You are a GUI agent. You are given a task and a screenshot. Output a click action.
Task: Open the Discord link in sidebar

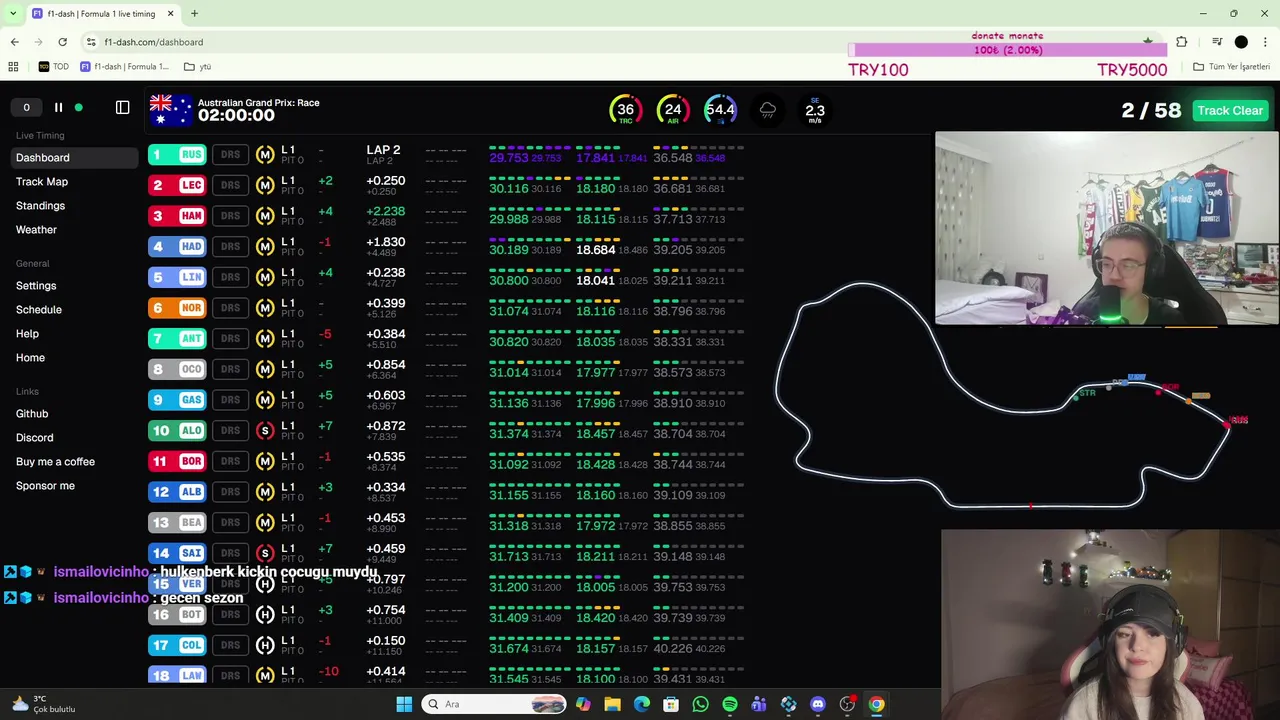coord(35,437)
